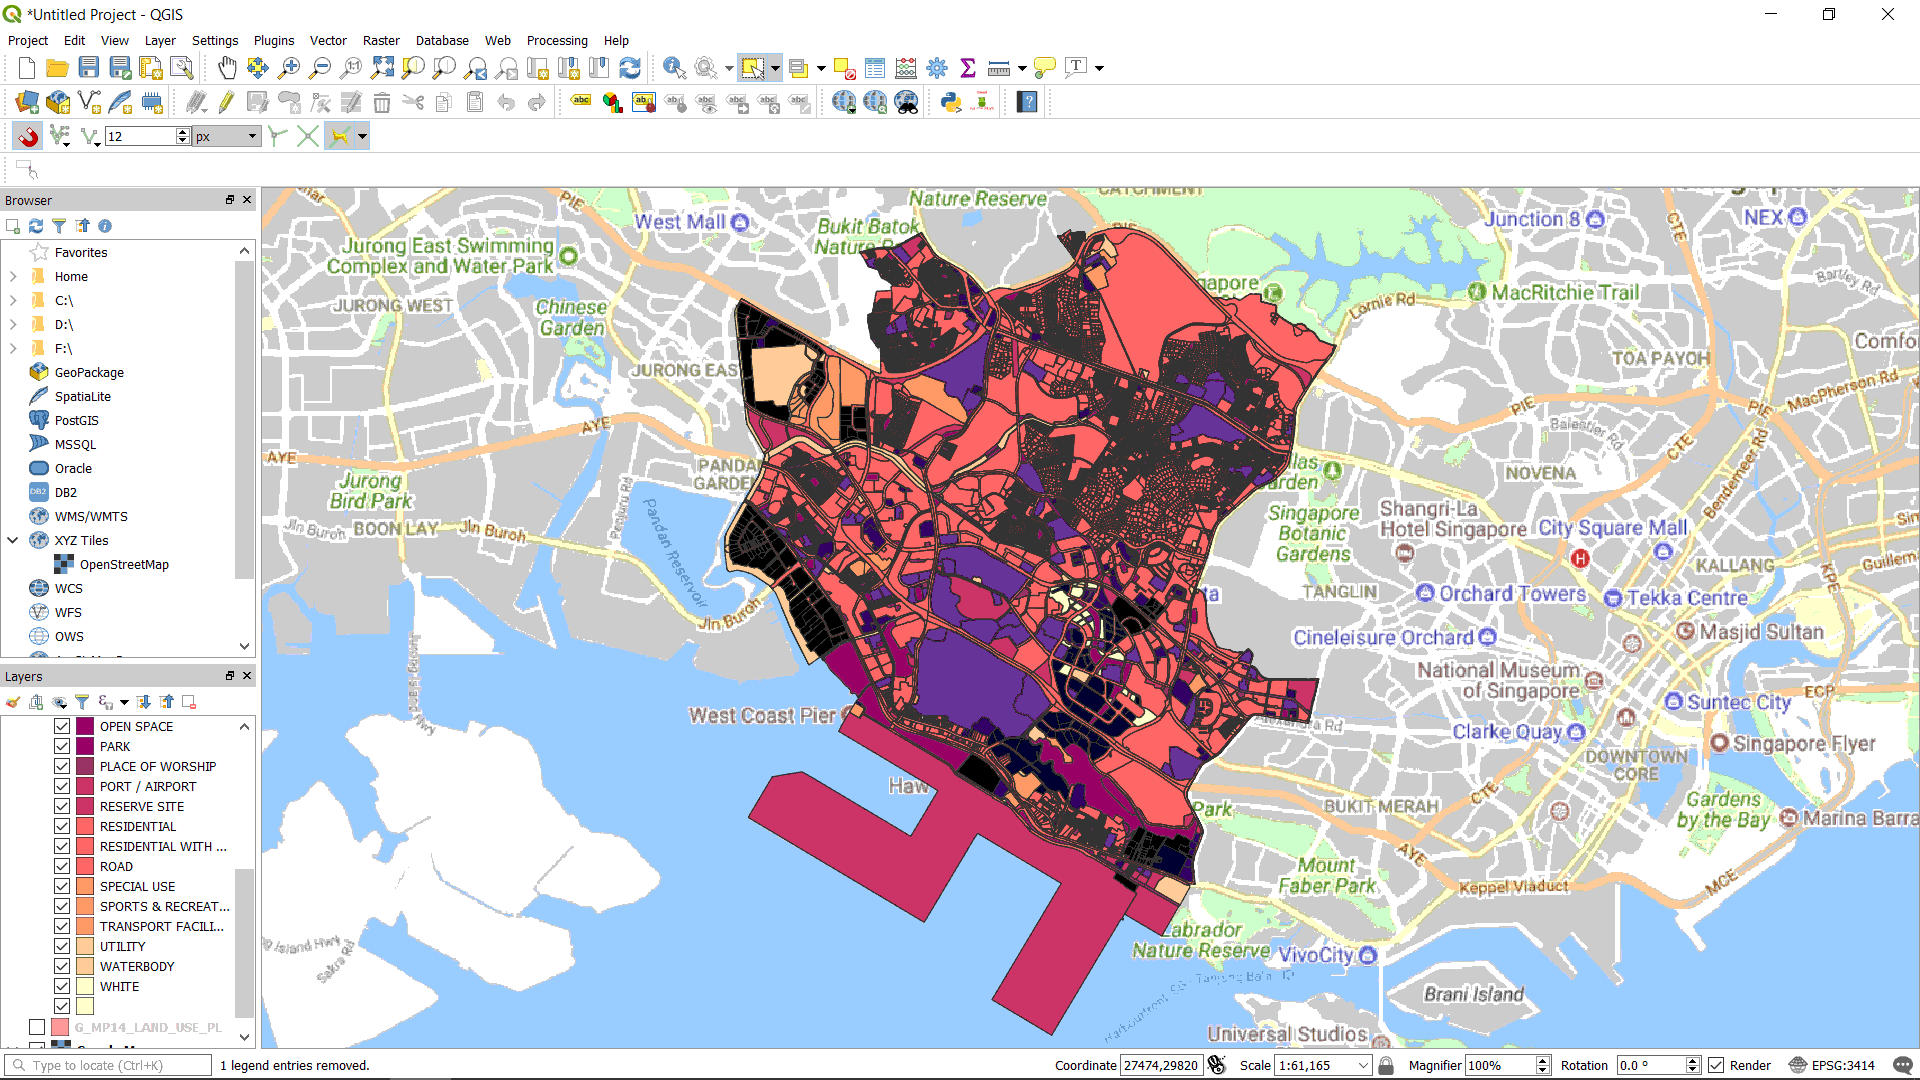The image size is (1920, 1080).
Task: Open the Scale dropdown in status bar
Action: click(1363, 1065)
